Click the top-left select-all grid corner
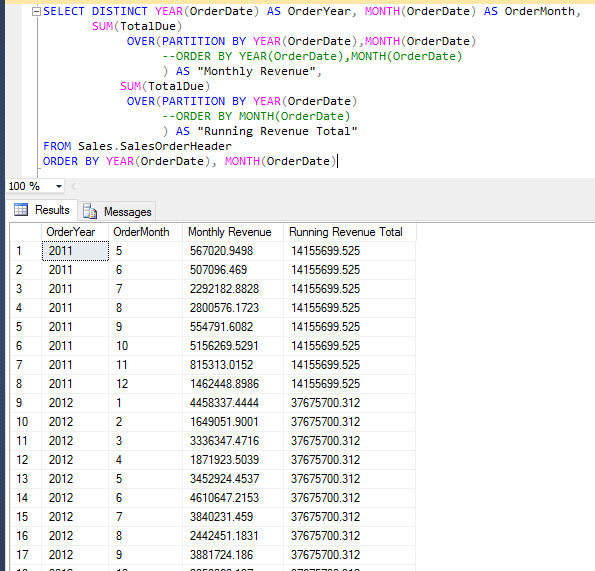 (x=25, y=232)
